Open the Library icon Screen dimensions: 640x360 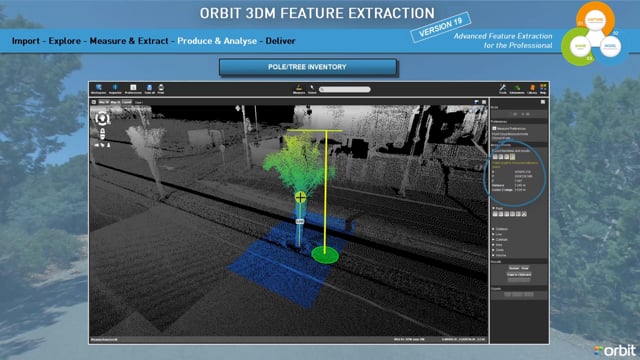(x=532, y=89)
